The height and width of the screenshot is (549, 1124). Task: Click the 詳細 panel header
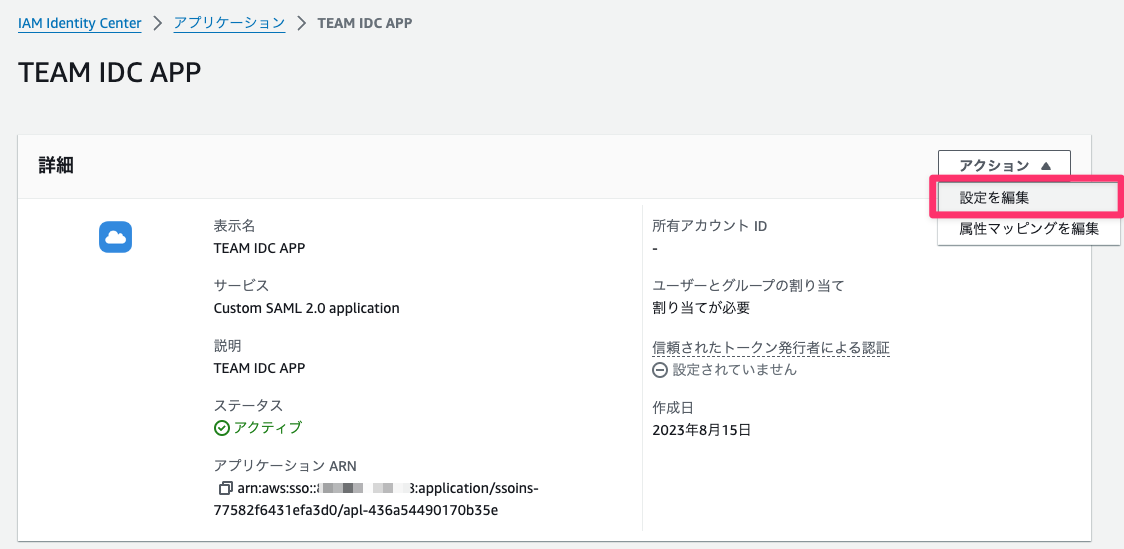pyautogui.click(x=56, y=166)
